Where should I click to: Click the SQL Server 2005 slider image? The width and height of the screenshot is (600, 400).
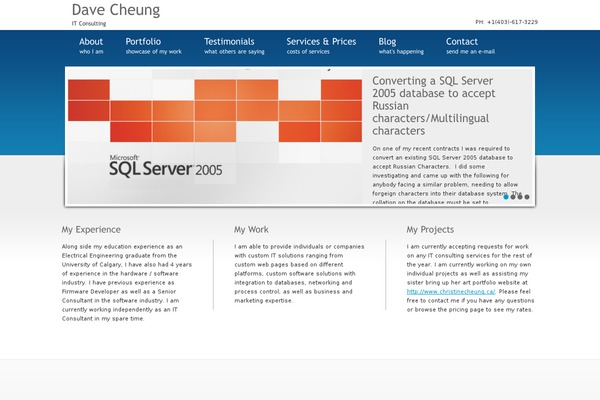pyautogui.click(x=215, y=136)
